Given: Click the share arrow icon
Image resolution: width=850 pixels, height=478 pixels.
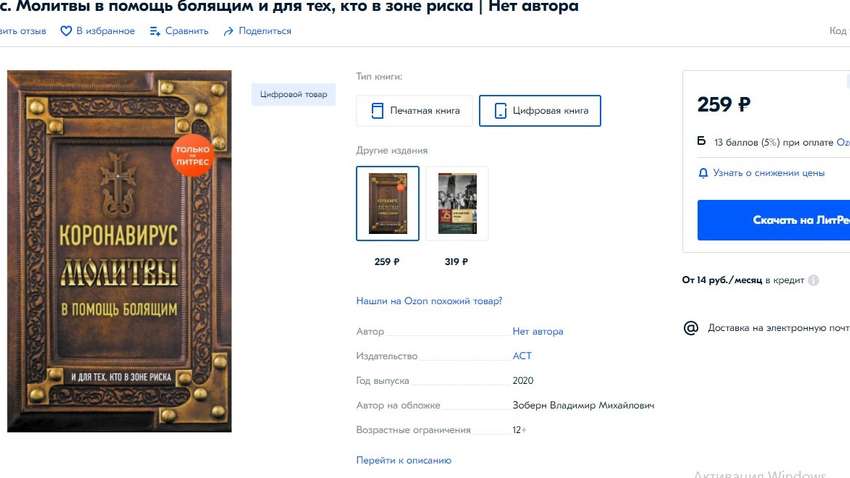Looking at the screenshot, I should coord(229,31).
